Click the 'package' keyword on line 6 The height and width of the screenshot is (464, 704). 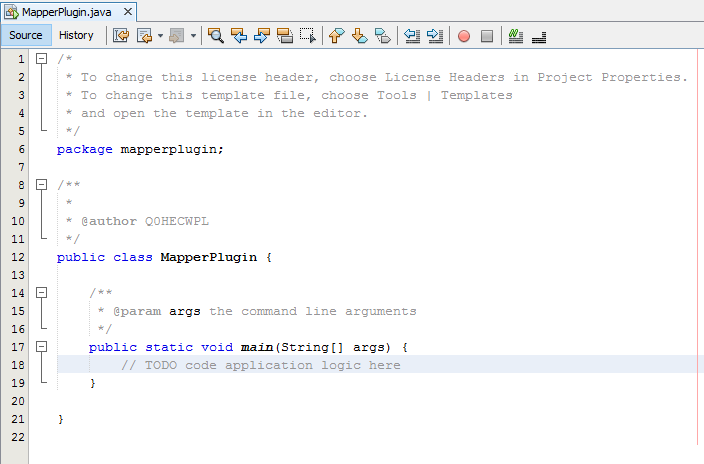(84, 149)
